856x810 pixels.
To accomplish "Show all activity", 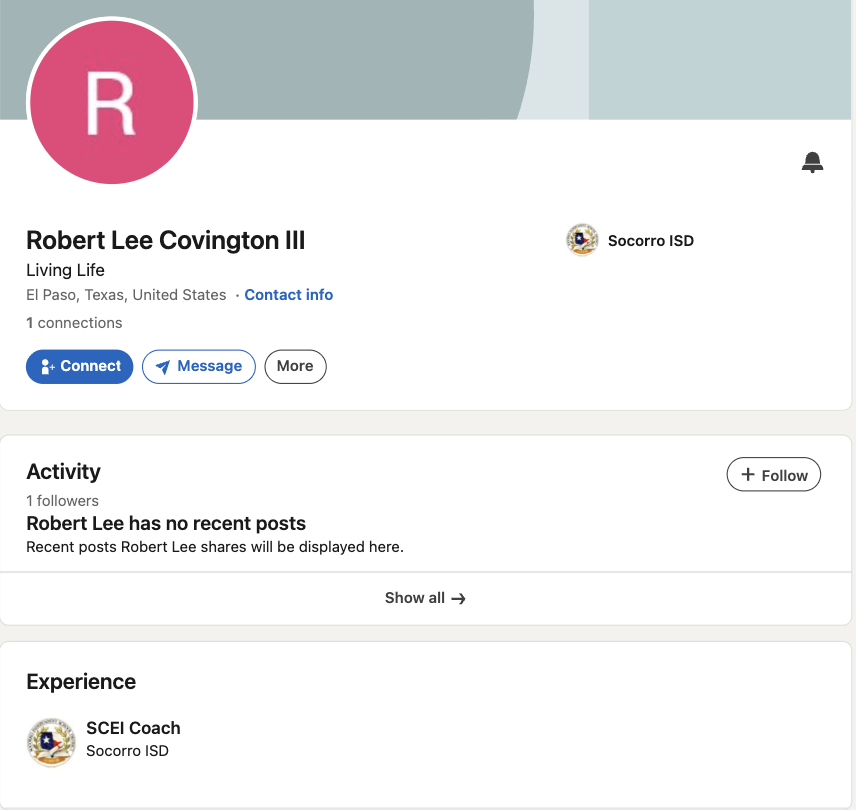I will click(425, 598).
